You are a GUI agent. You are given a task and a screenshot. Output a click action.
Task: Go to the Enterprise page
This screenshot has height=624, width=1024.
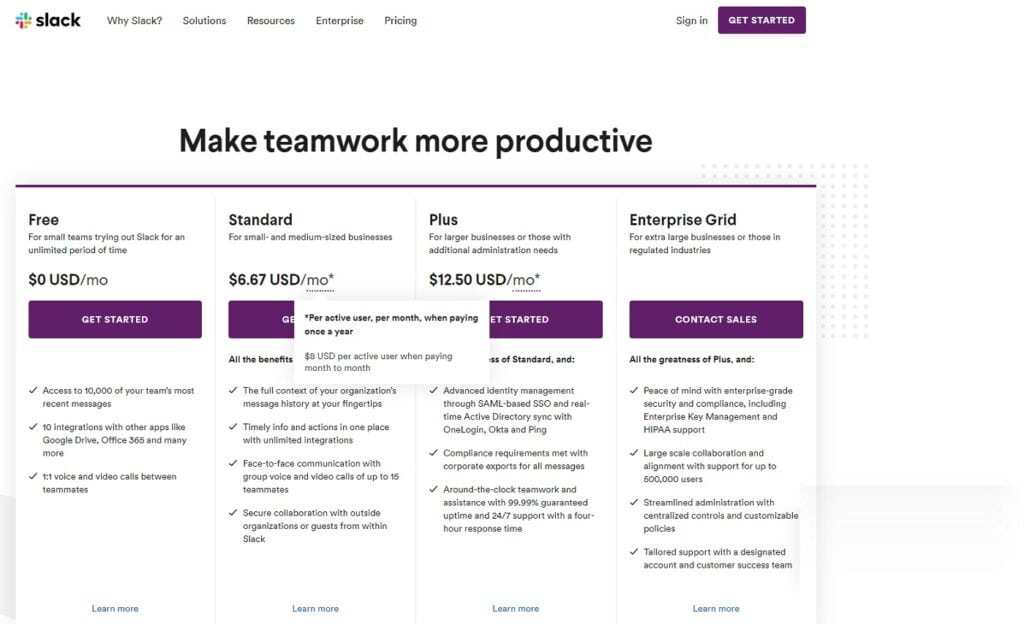(x=340, y=20)
